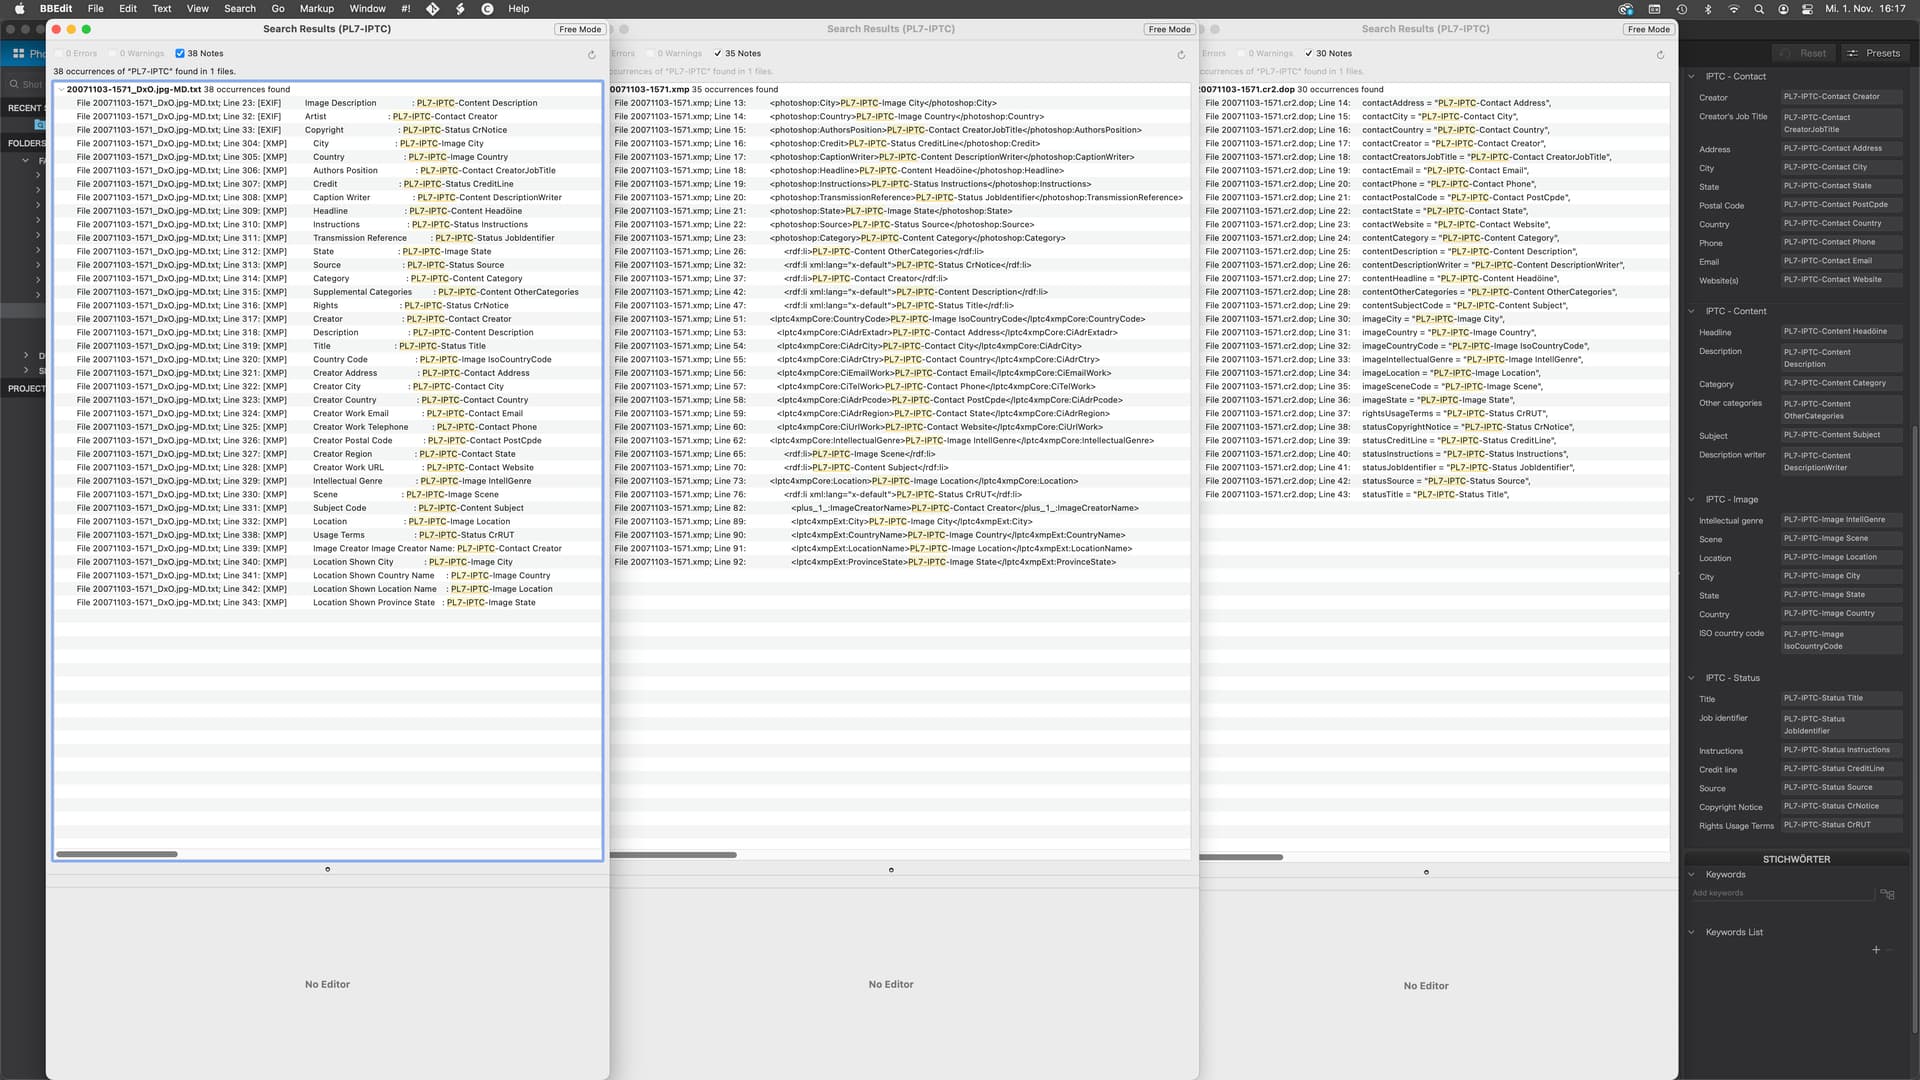The image size is (1920, 1080).
Task: Uncheck the 38 Notes checkbox
Action: point(180,54)
